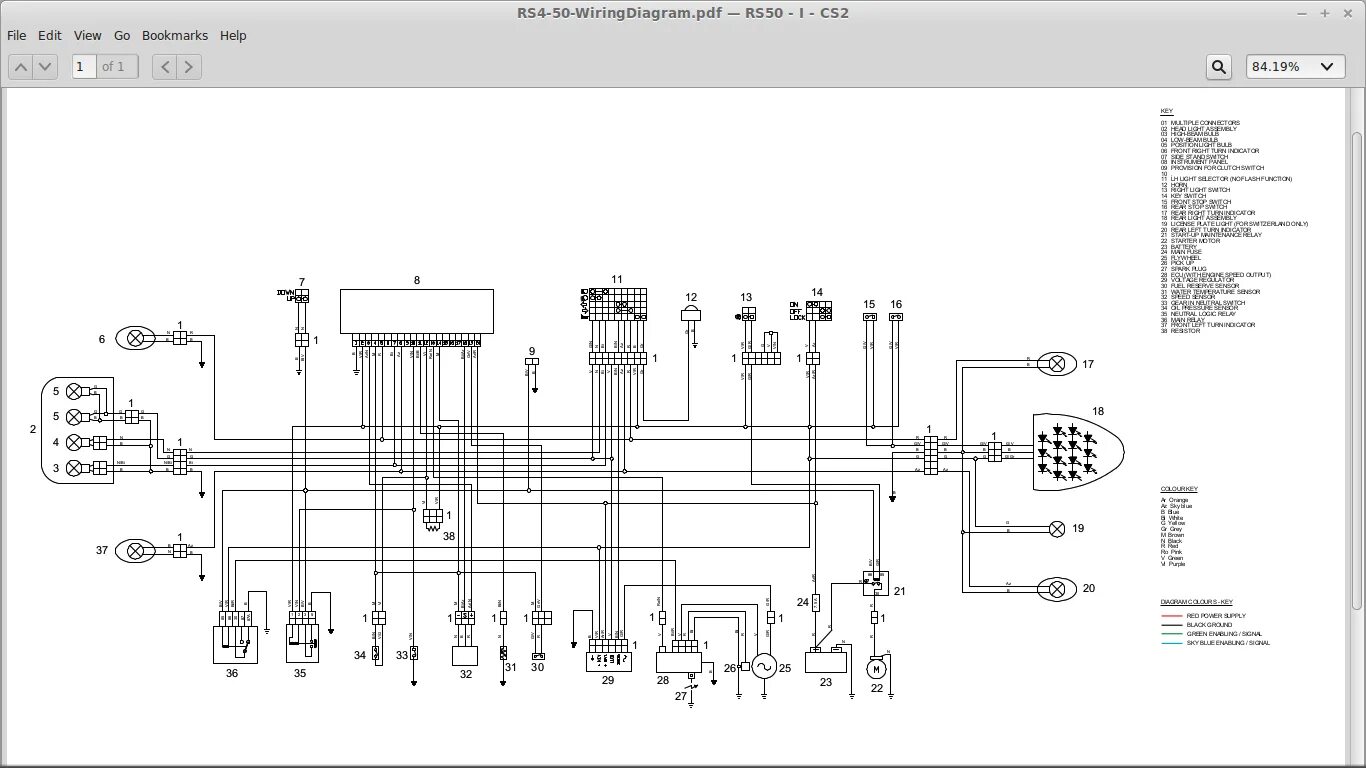This screenshot has height=768, width=1366.
Task: Go to previous page with up arrow
Action: (21, 67)
